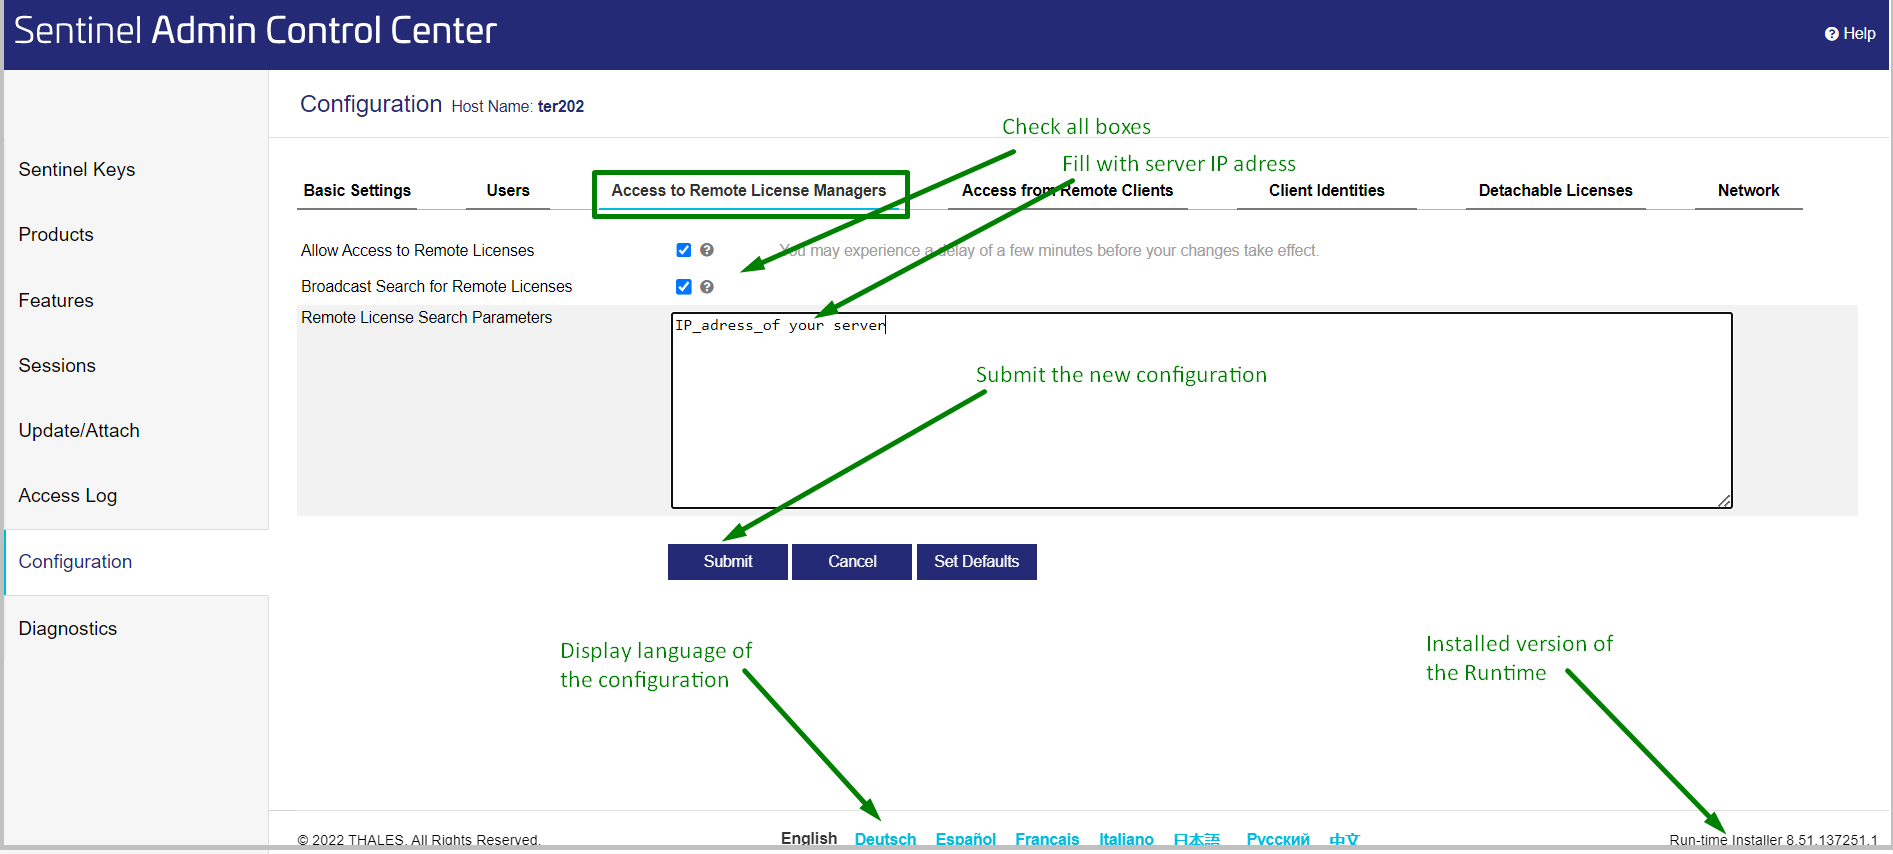
Task: Toggle Broadcast Search for Remote Licenses checkbox
Action: click(684, 287)
